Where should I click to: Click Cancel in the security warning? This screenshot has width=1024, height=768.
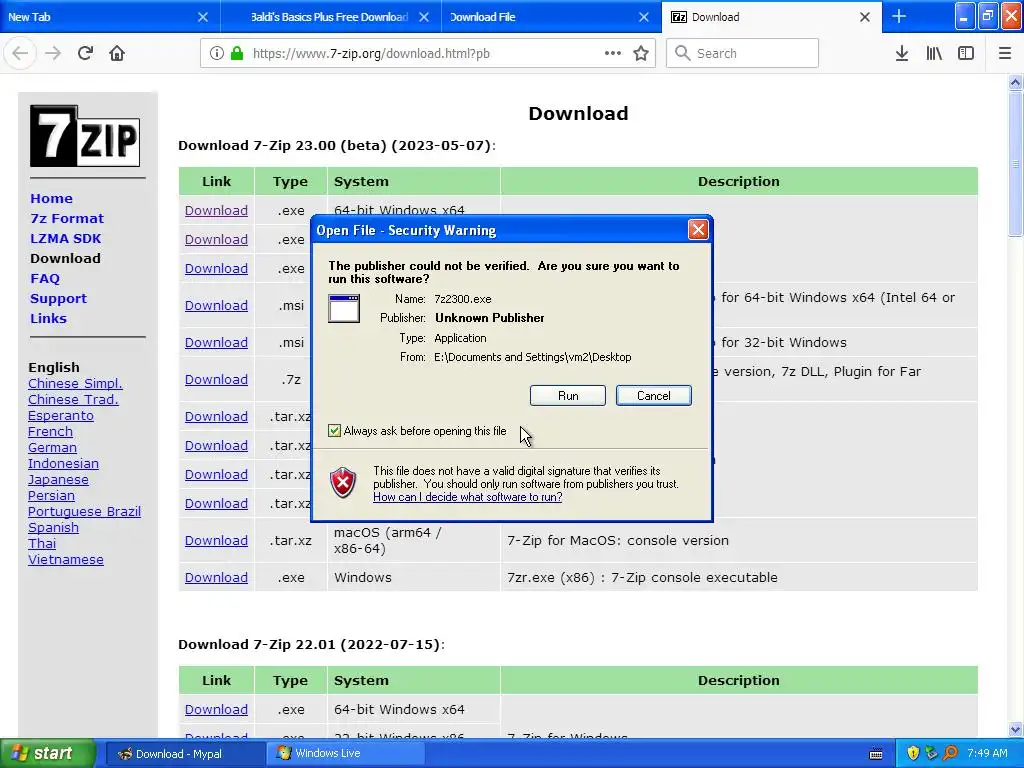pos(654,396)
